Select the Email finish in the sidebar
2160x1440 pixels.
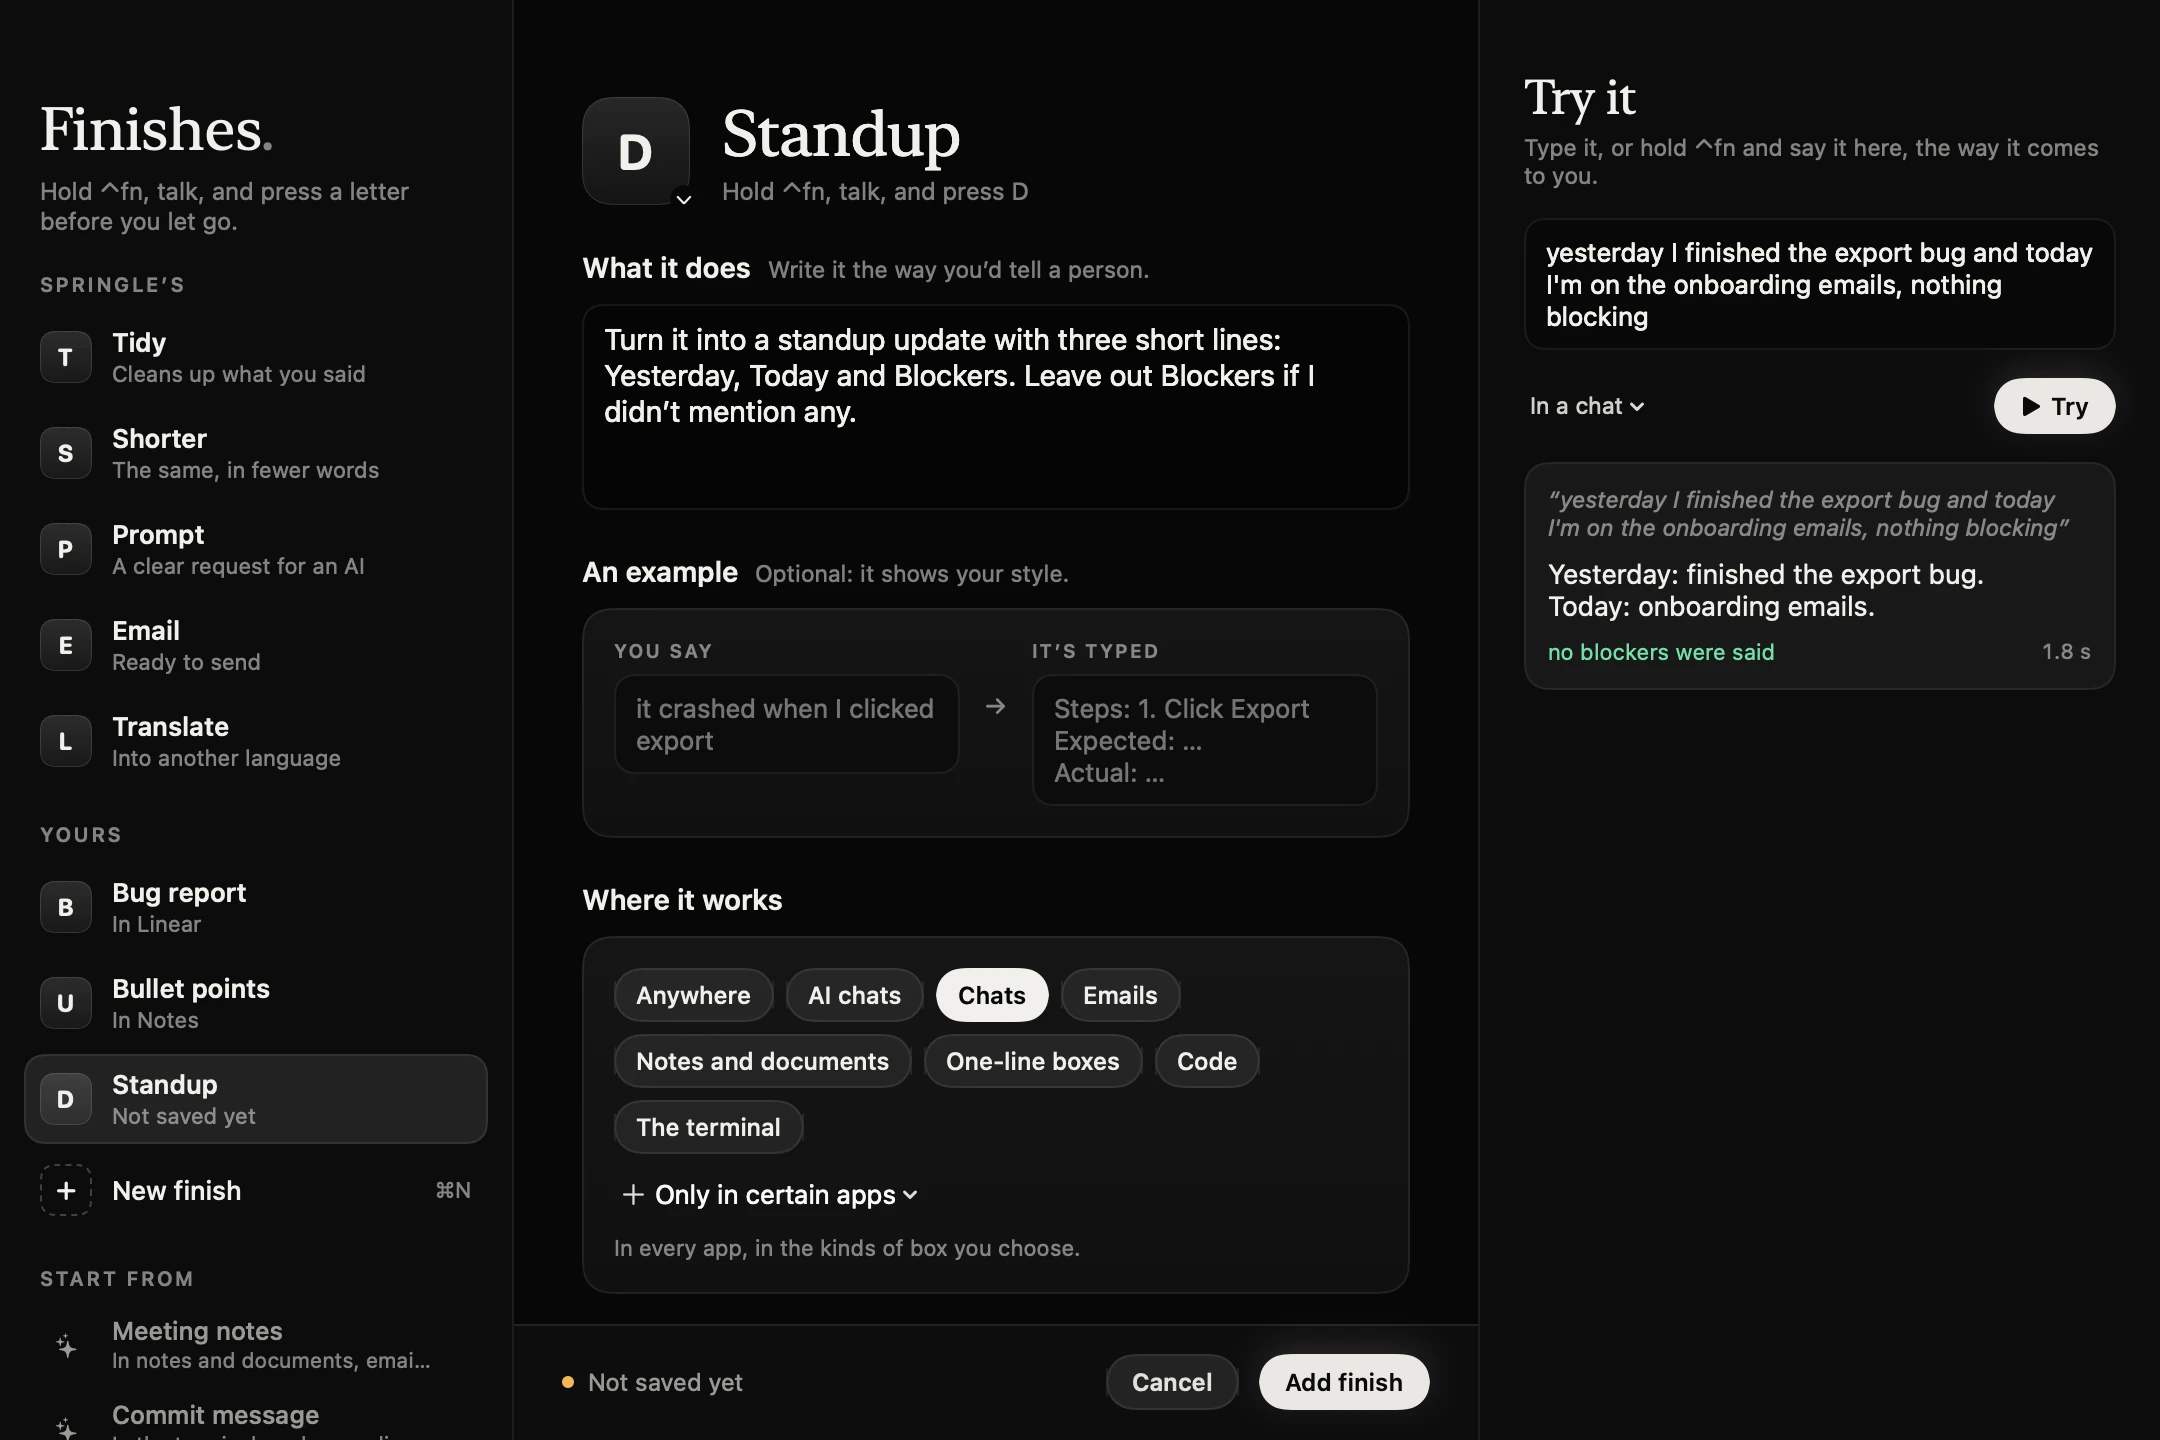tap(256, 645)
